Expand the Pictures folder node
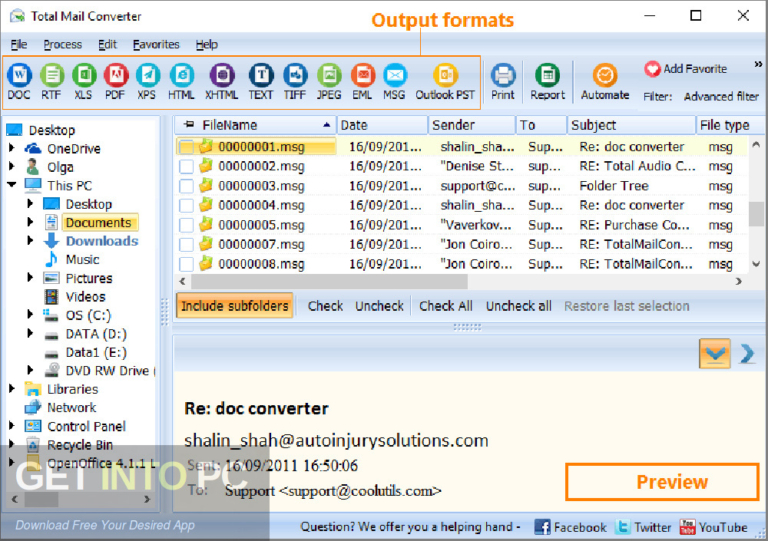768x541 pixels. (30, 278)
